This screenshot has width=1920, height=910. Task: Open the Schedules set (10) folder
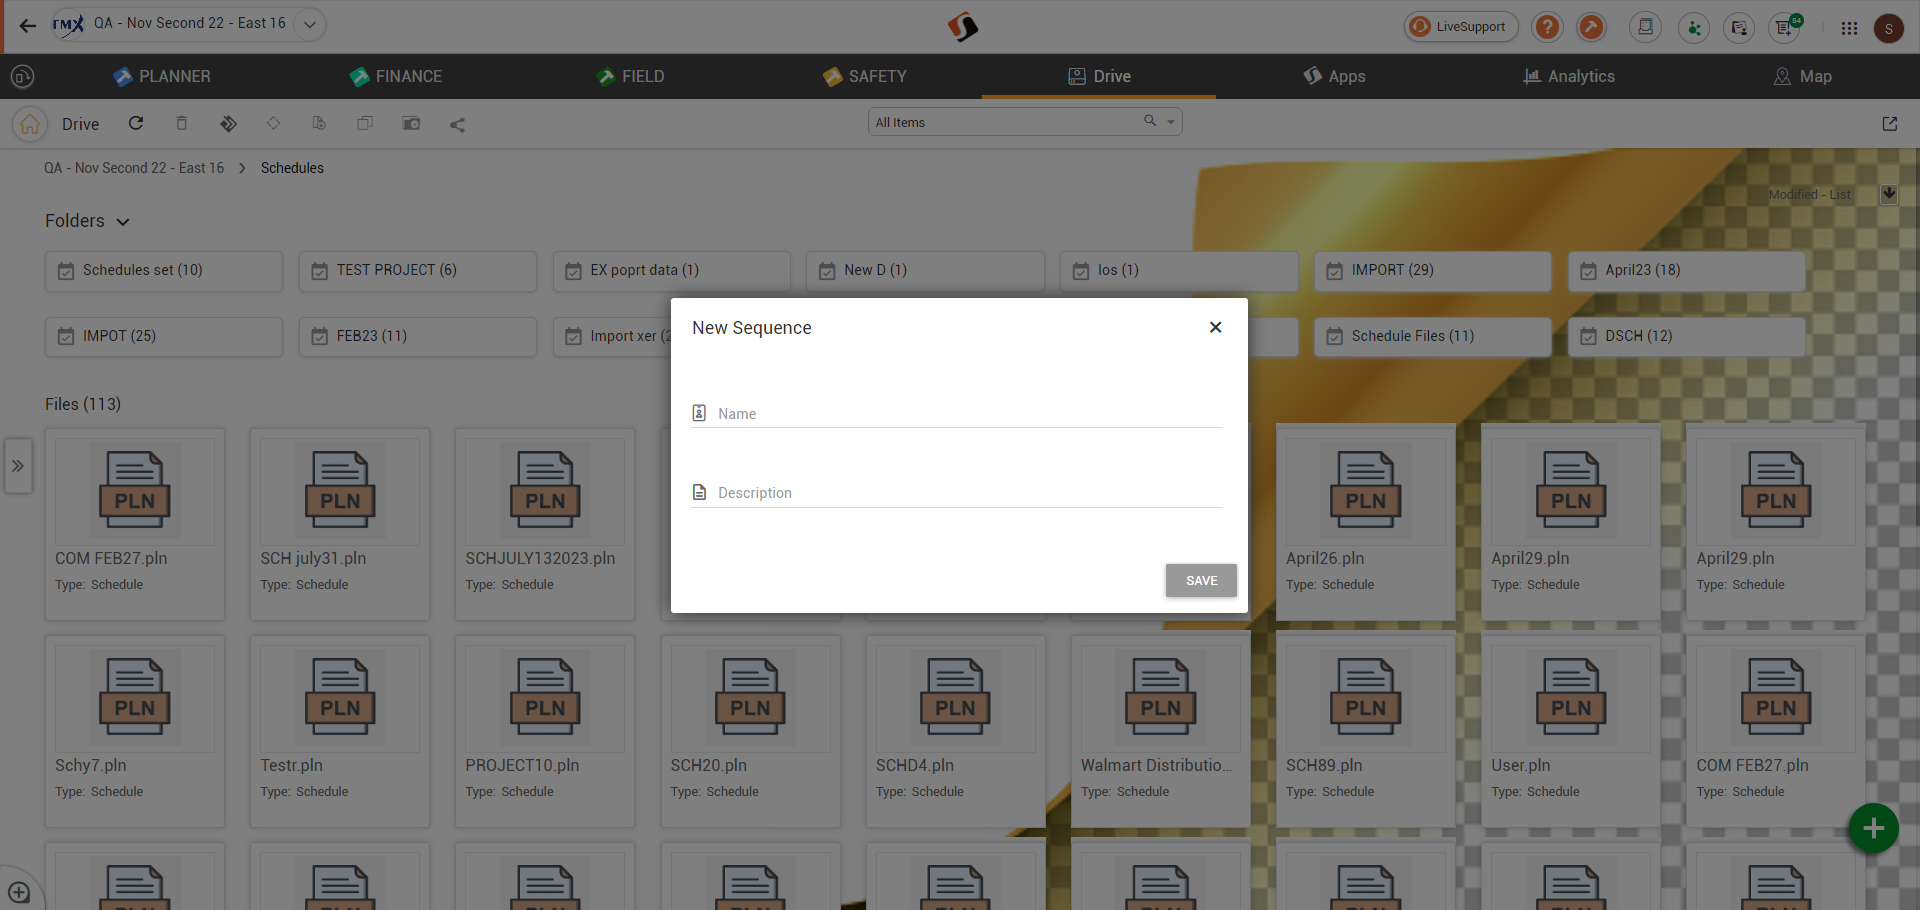[164, 271]
